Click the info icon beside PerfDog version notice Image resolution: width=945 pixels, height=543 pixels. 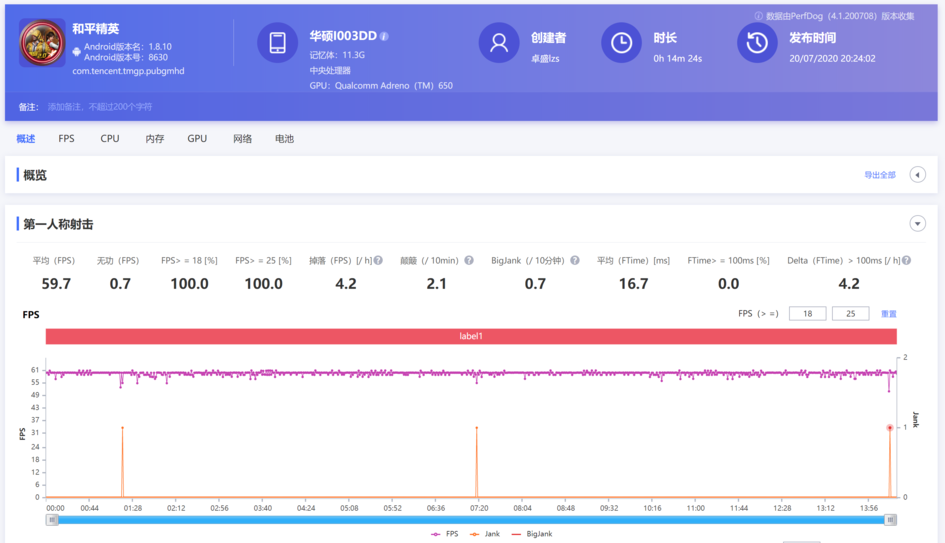point(758,16)
